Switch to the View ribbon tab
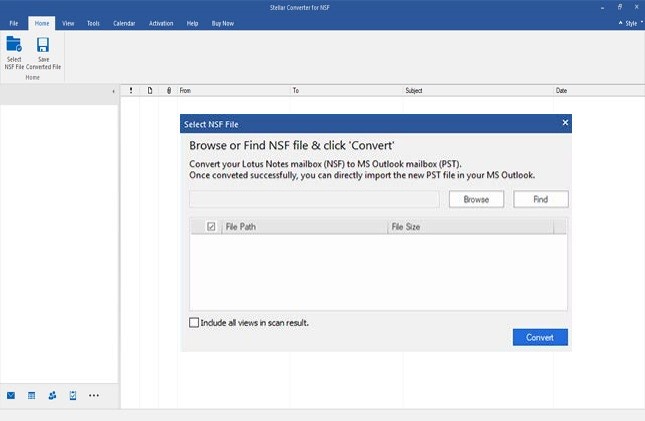Image resolution: width=645 pixels, height=421 pixels. 68,23
